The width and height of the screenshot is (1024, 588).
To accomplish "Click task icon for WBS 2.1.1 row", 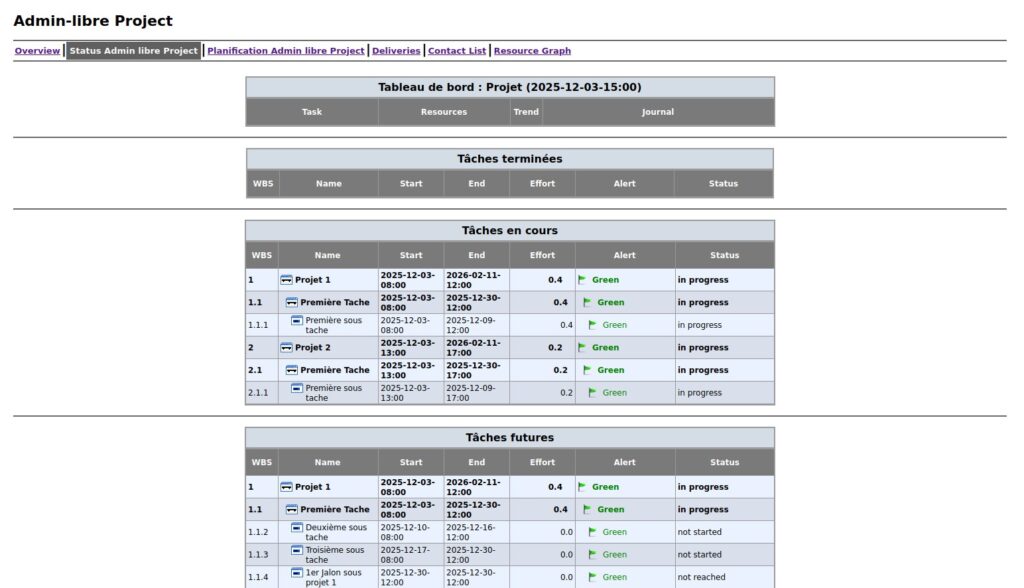I will pos(297,388).
